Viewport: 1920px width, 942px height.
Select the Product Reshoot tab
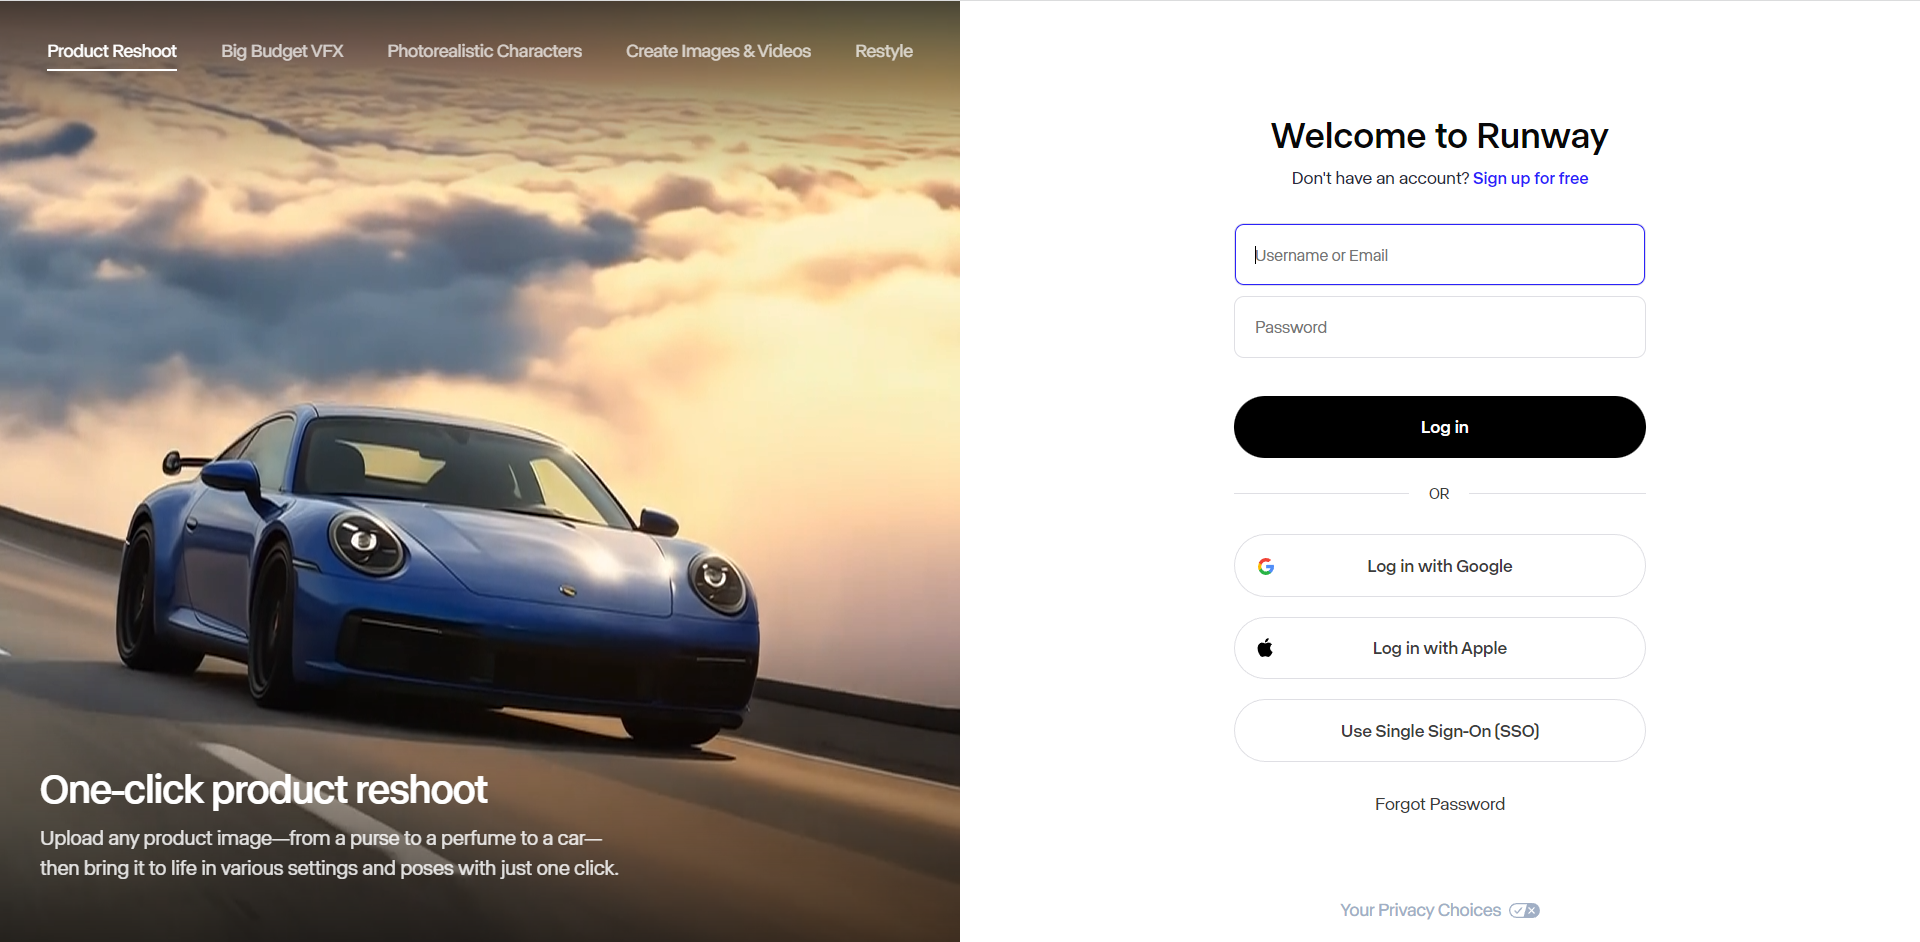pos(112,51)
